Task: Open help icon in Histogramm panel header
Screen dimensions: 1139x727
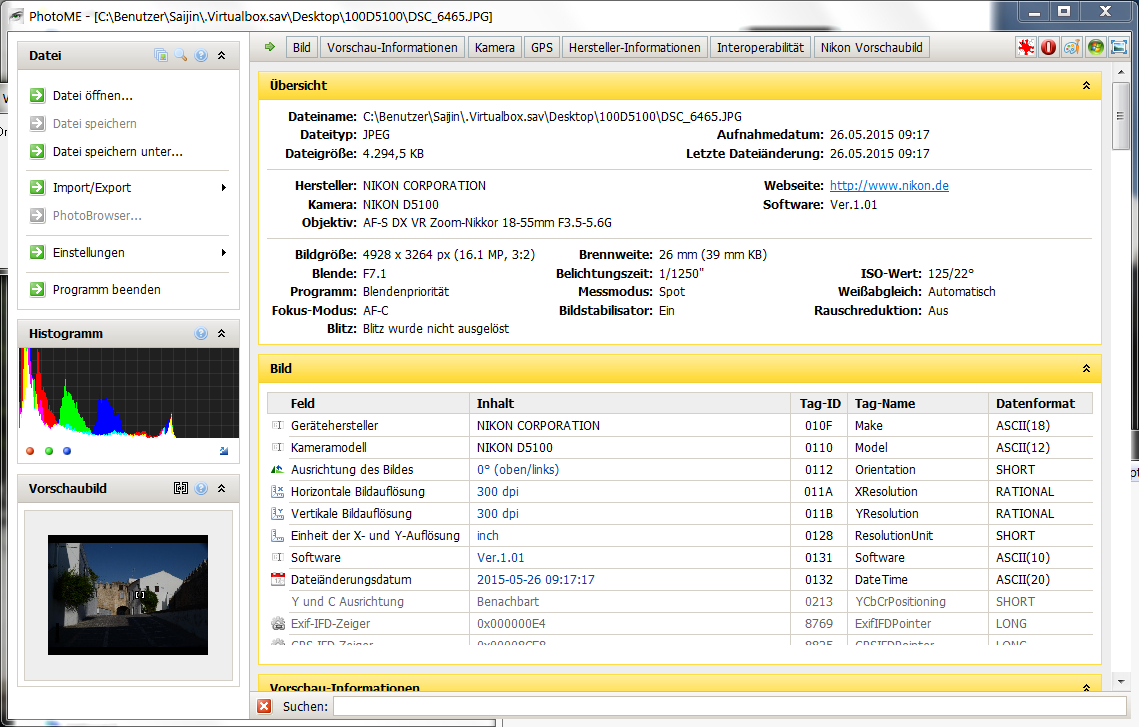Action: (201, 334)
